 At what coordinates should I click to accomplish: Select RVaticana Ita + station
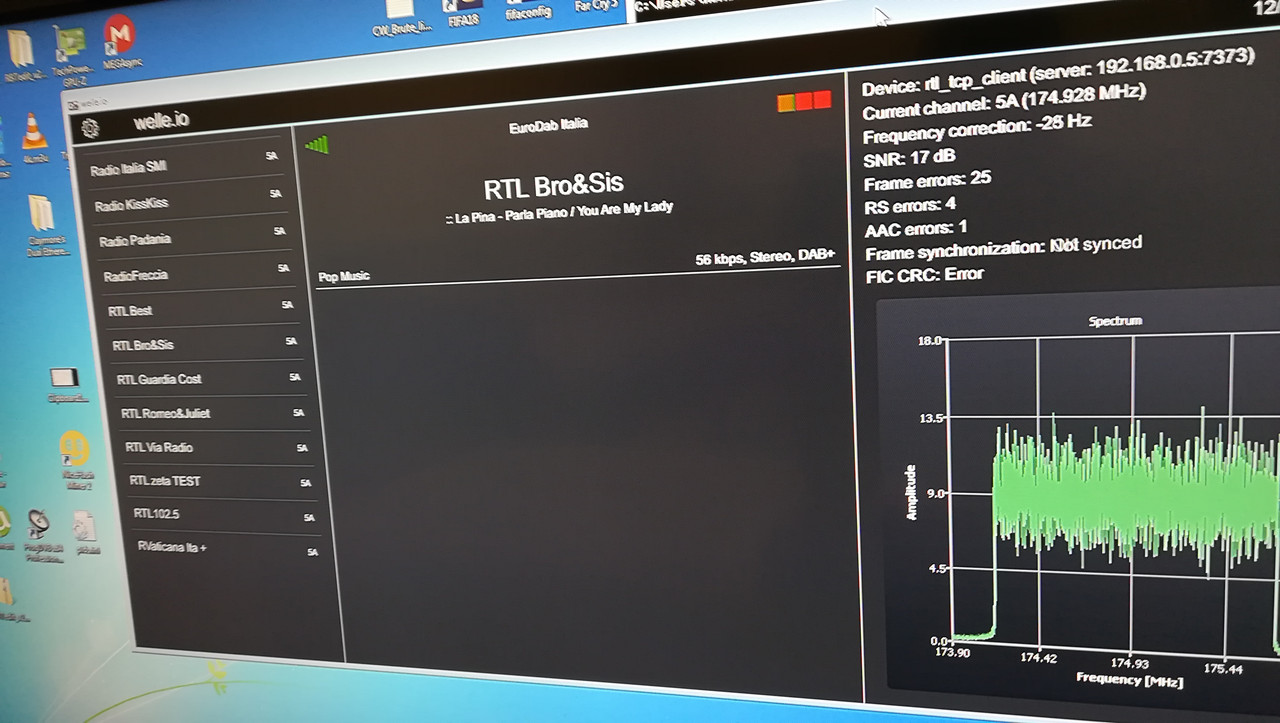tap(226, 549)
